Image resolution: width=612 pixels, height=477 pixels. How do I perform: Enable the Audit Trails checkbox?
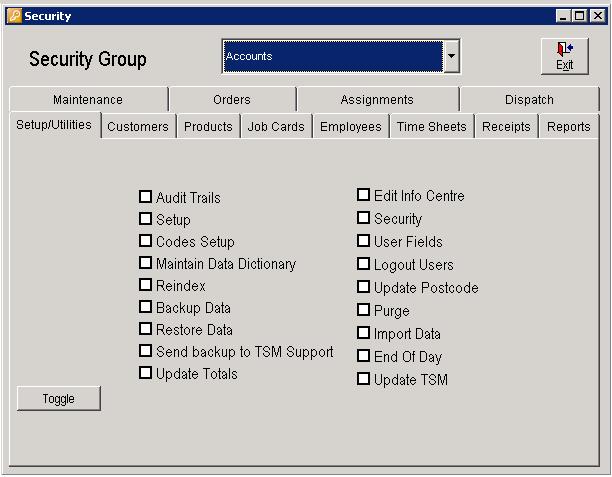[146, 197]
